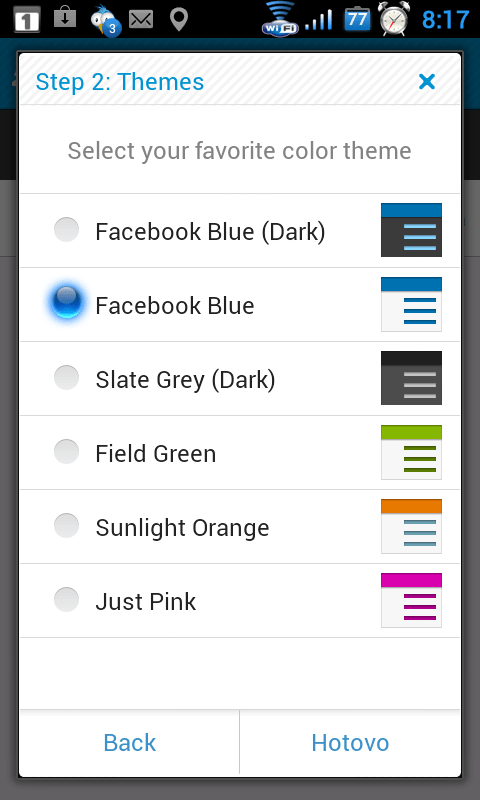Select the Facebook Blue radio button
The width and height of the screenshot is (480, 800).
coord(67,301)
